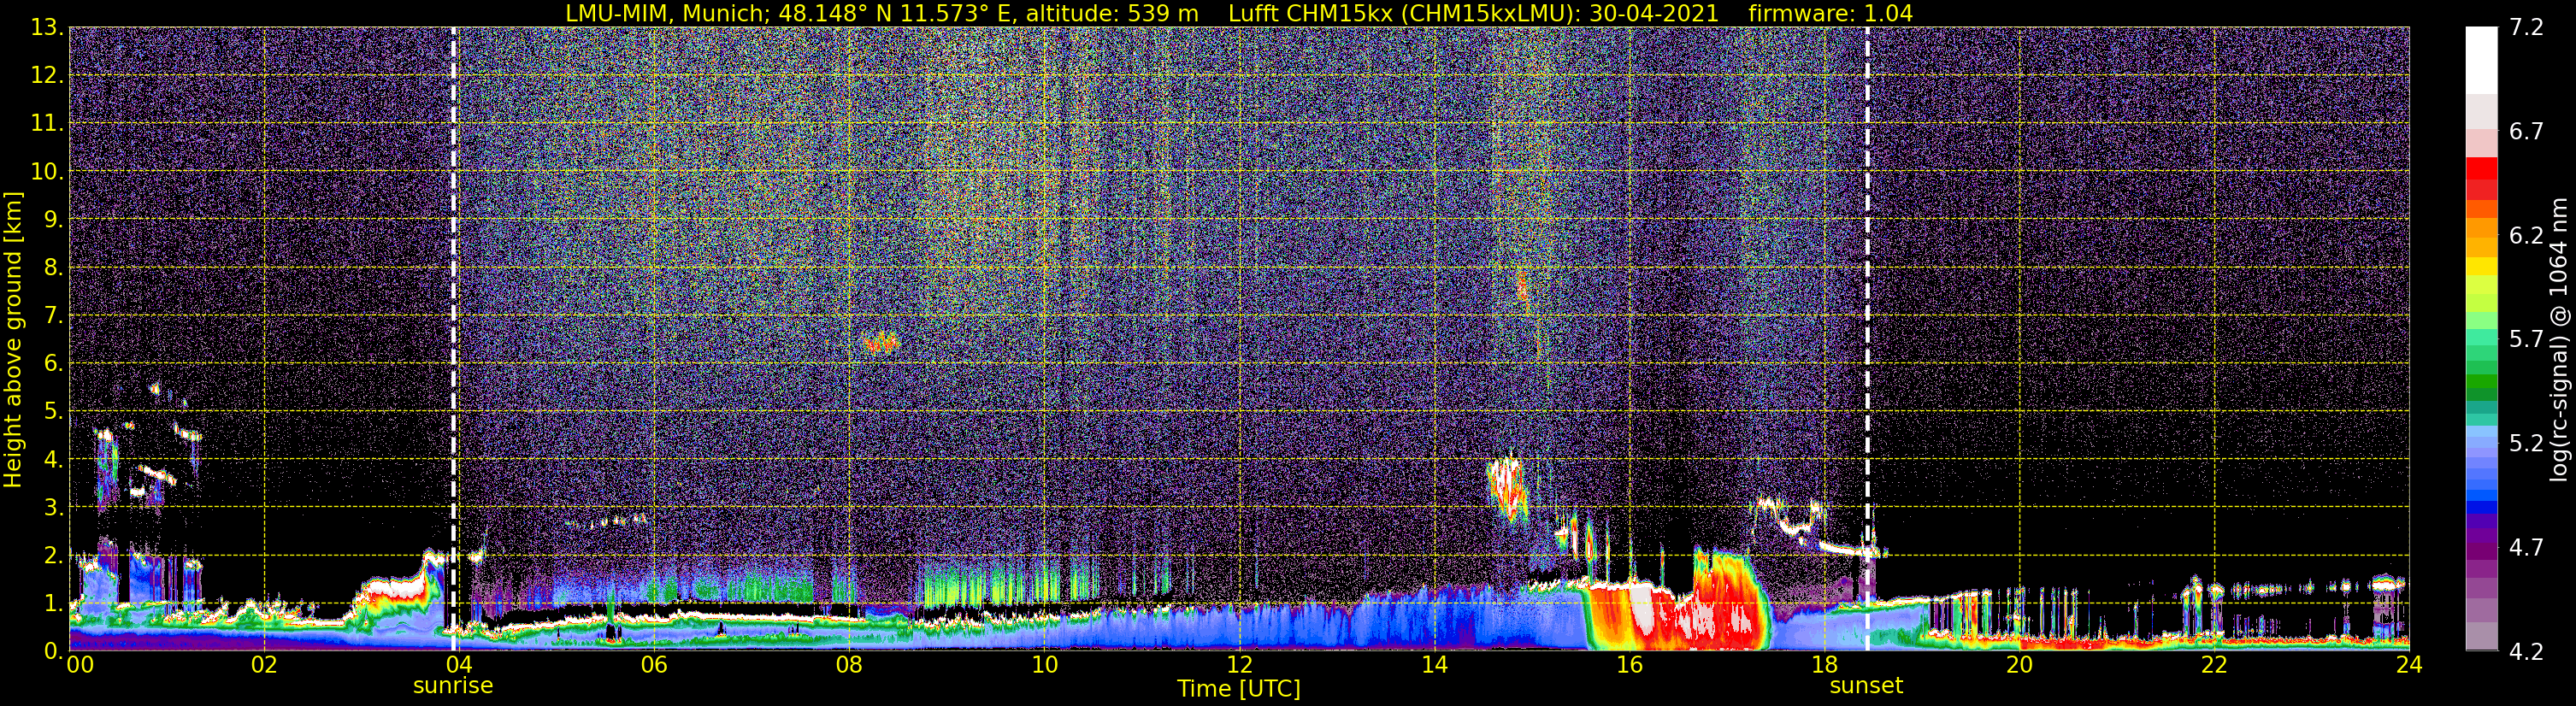Click the time axis tick label 22
Screen dimensions: 2576x706
click(2214, 666)
